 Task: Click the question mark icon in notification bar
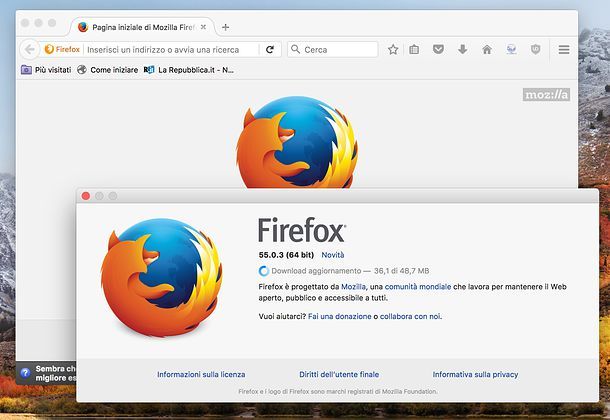point(25,373)
